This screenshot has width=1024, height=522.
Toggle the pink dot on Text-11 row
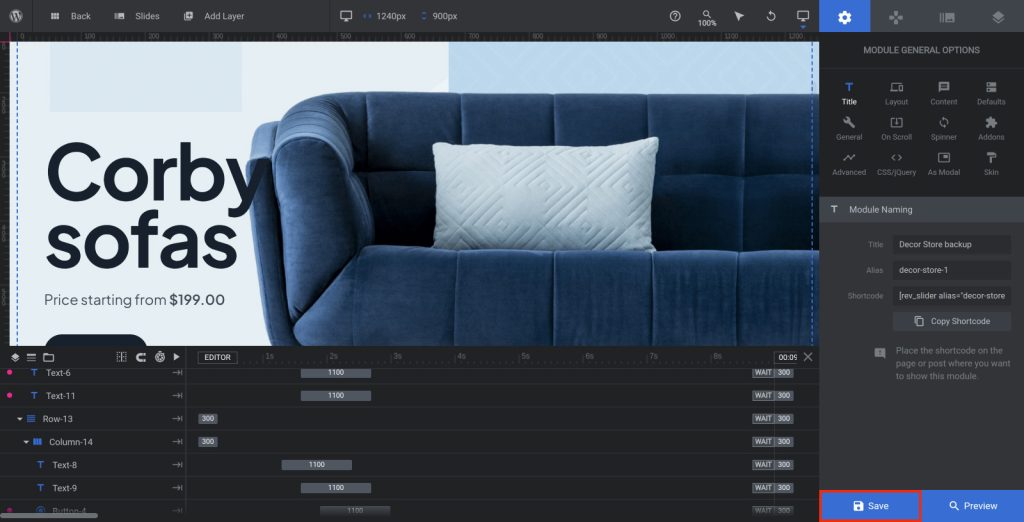[9, 395]
